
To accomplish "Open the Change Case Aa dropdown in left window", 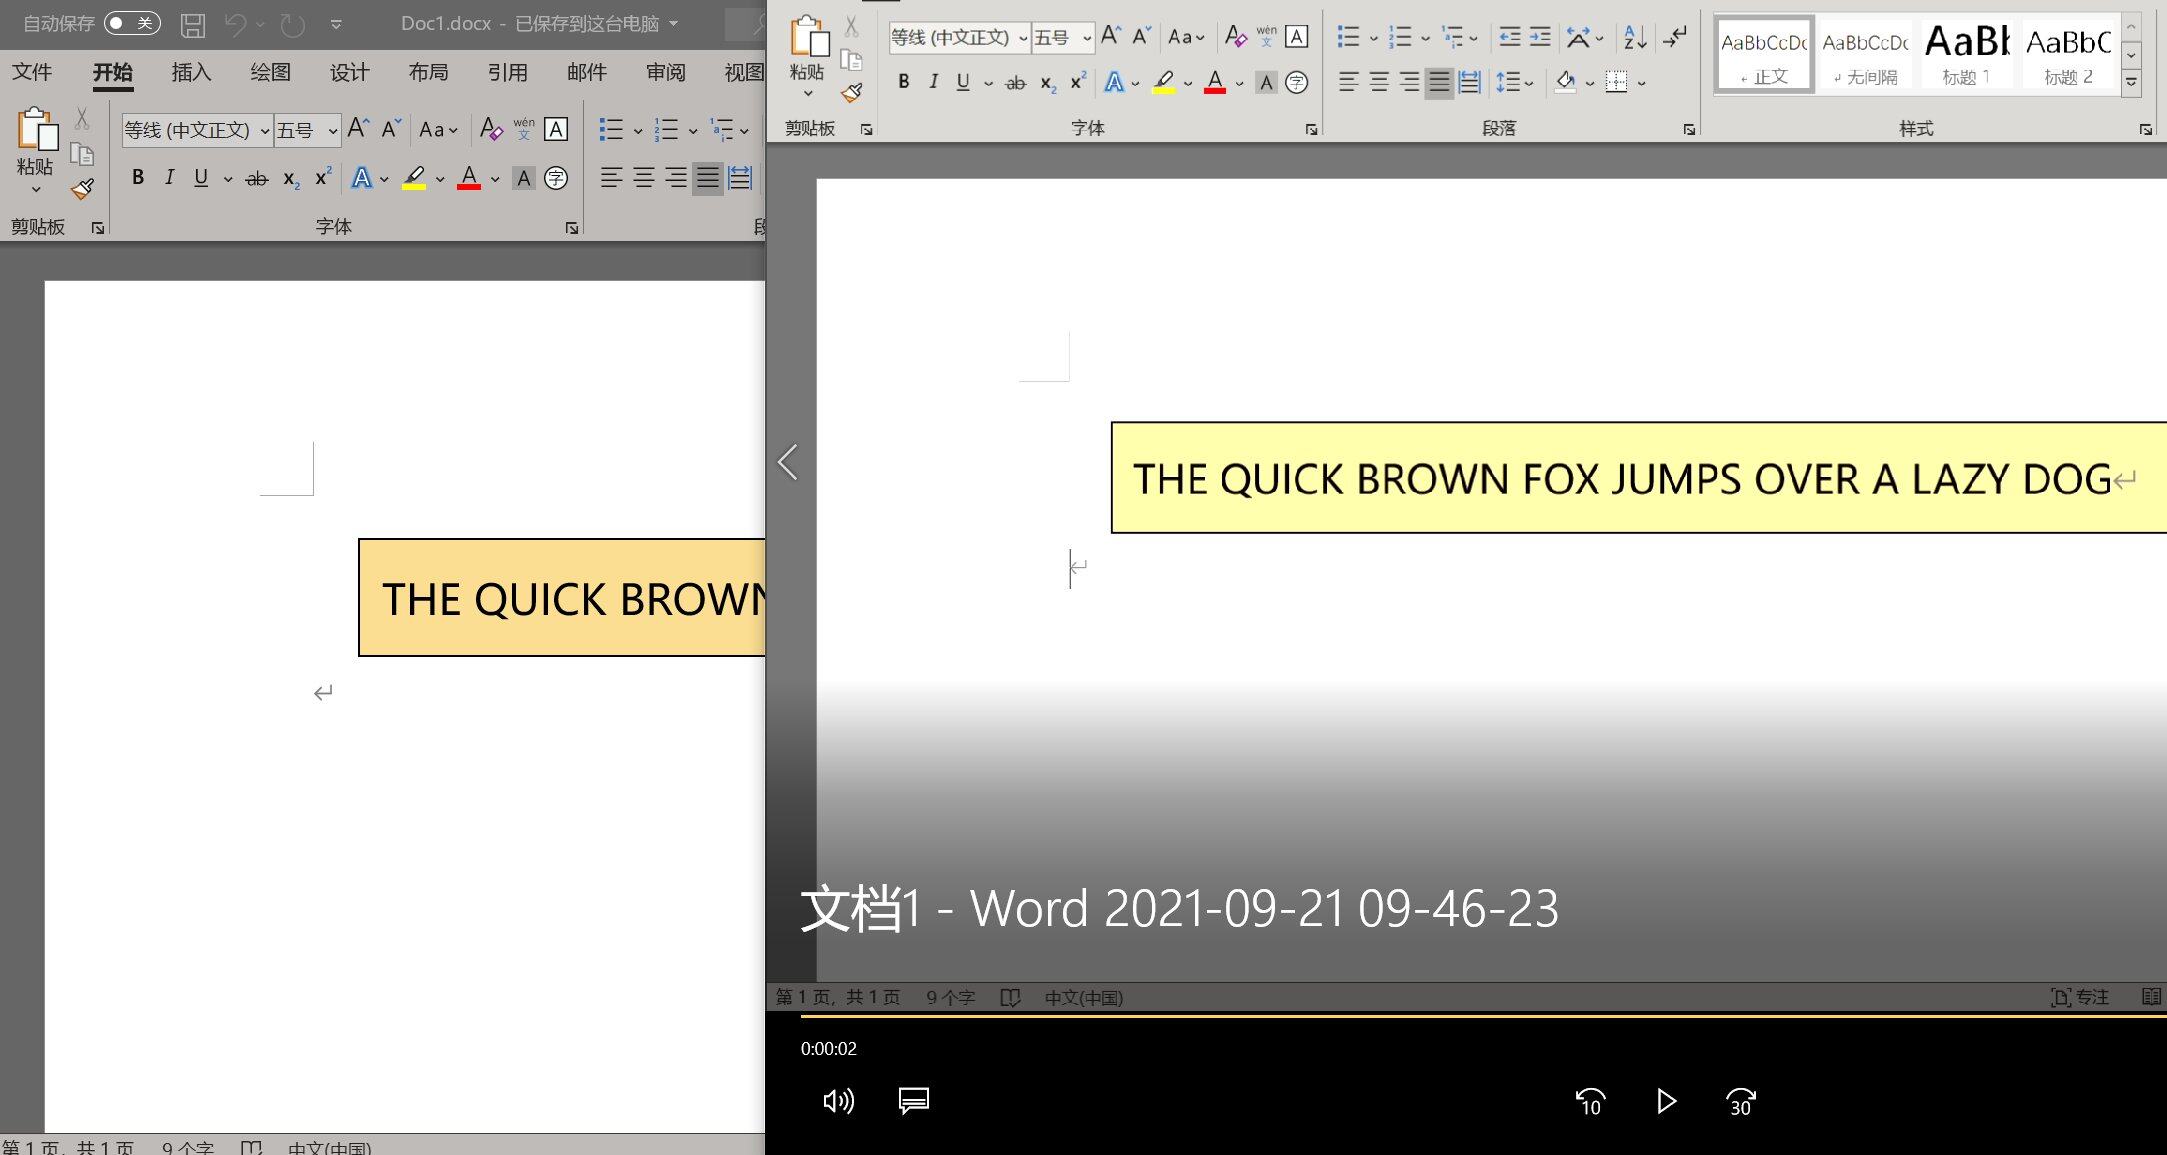I will pyautogui.click(x=438, y=130).
